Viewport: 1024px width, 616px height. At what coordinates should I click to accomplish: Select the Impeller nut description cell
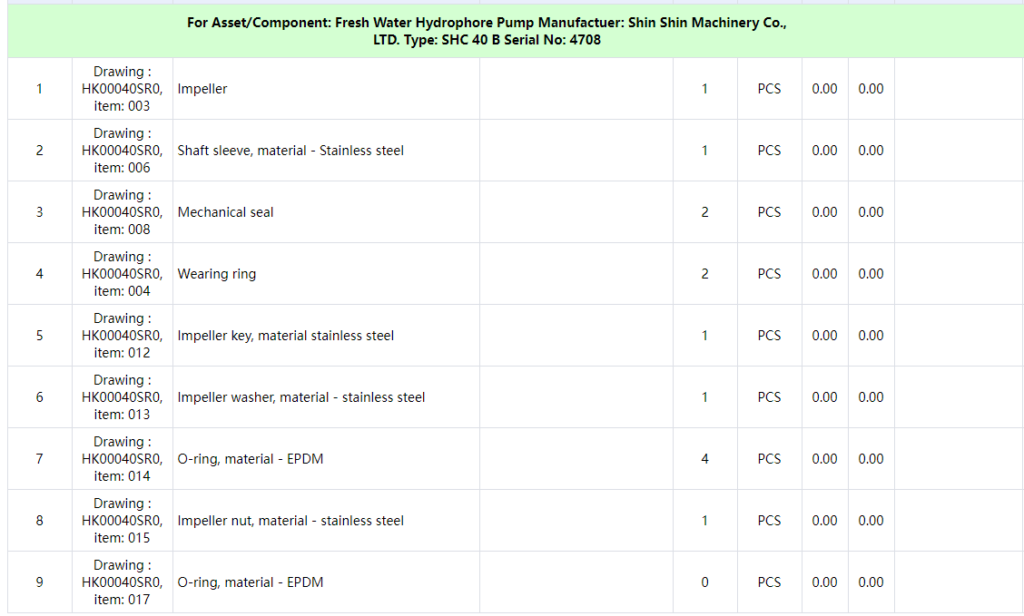click(291, 521)
